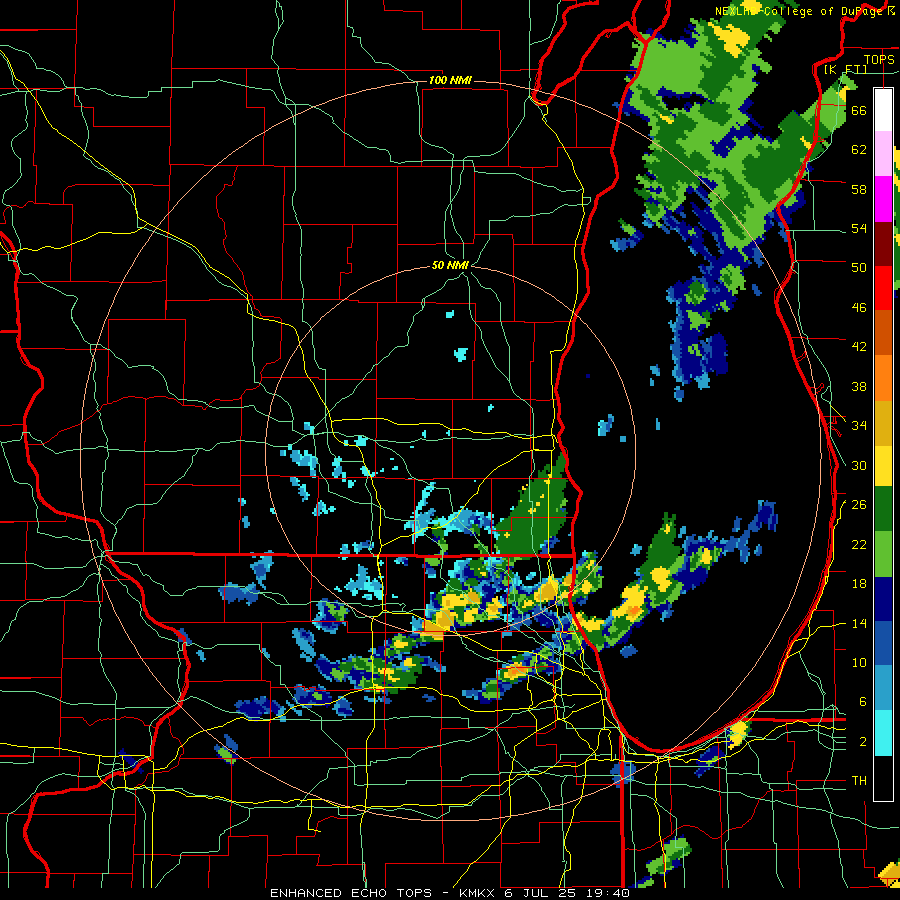Click the dark red swatch near 54

click(x=883, y=243)
